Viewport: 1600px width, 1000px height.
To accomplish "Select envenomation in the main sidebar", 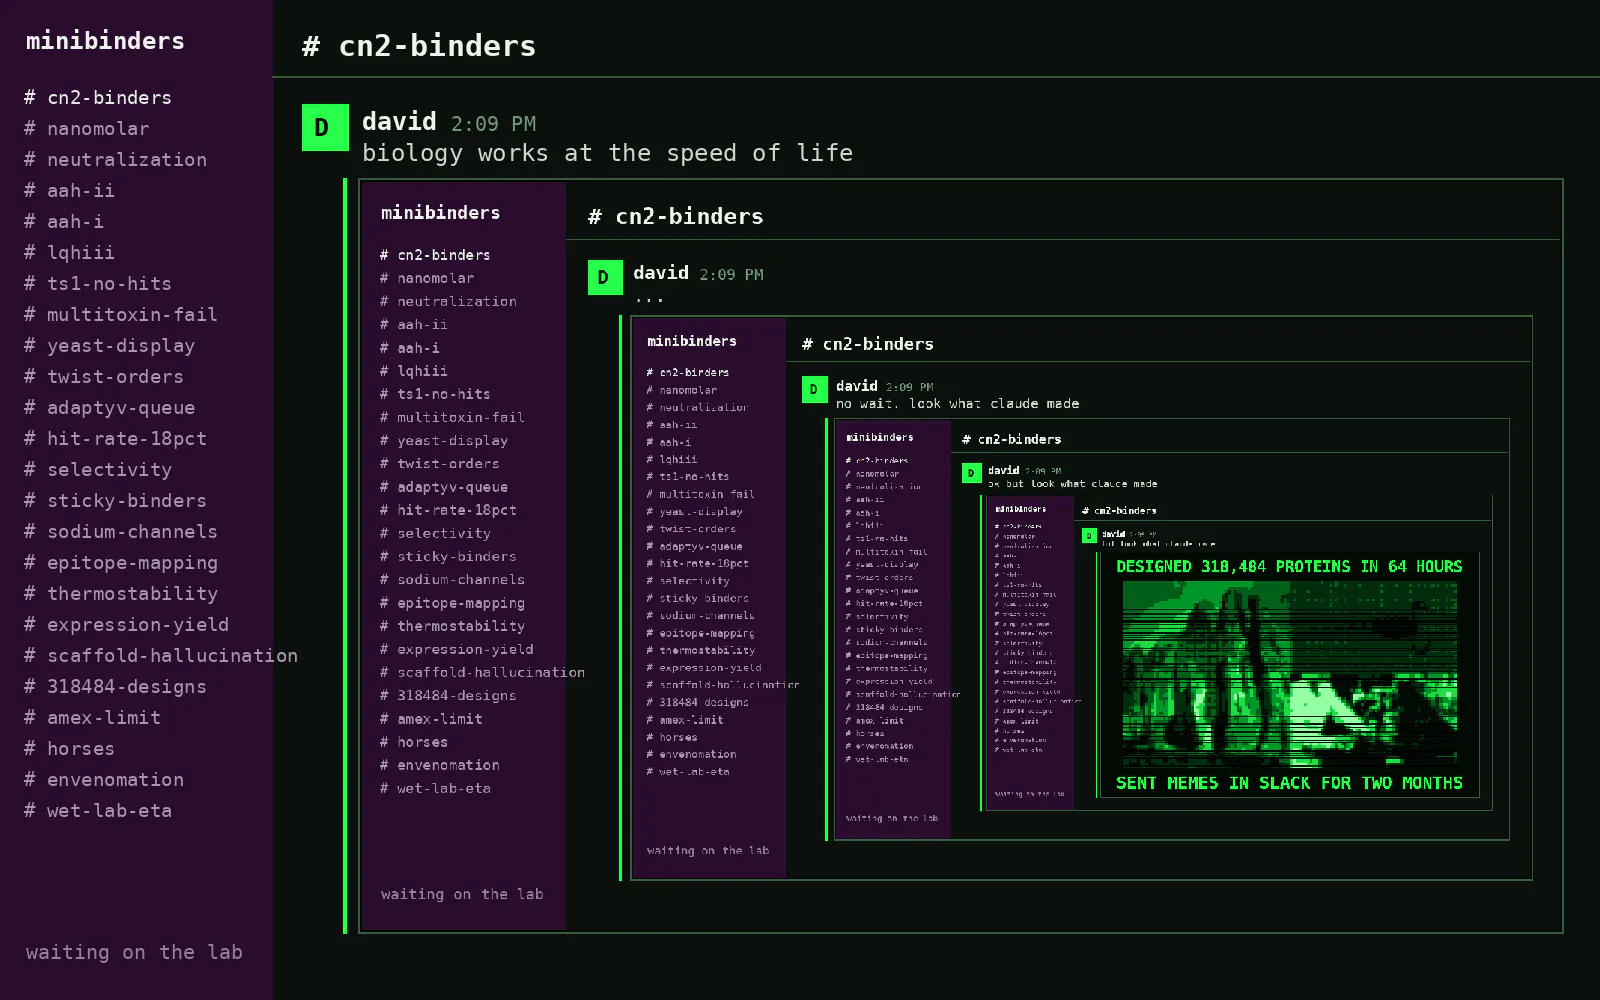I will pos(104,779).
